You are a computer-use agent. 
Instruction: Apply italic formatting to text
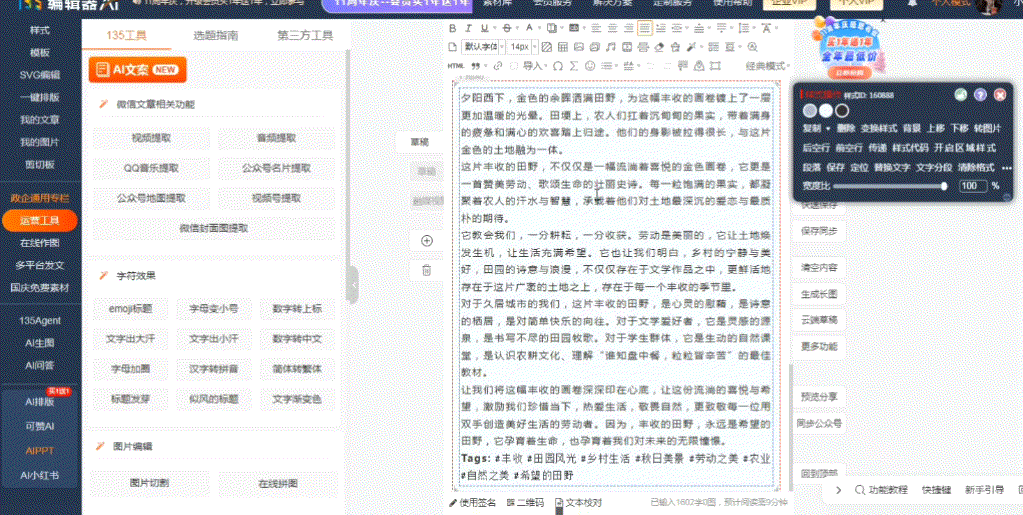click(x=468, y=28)
